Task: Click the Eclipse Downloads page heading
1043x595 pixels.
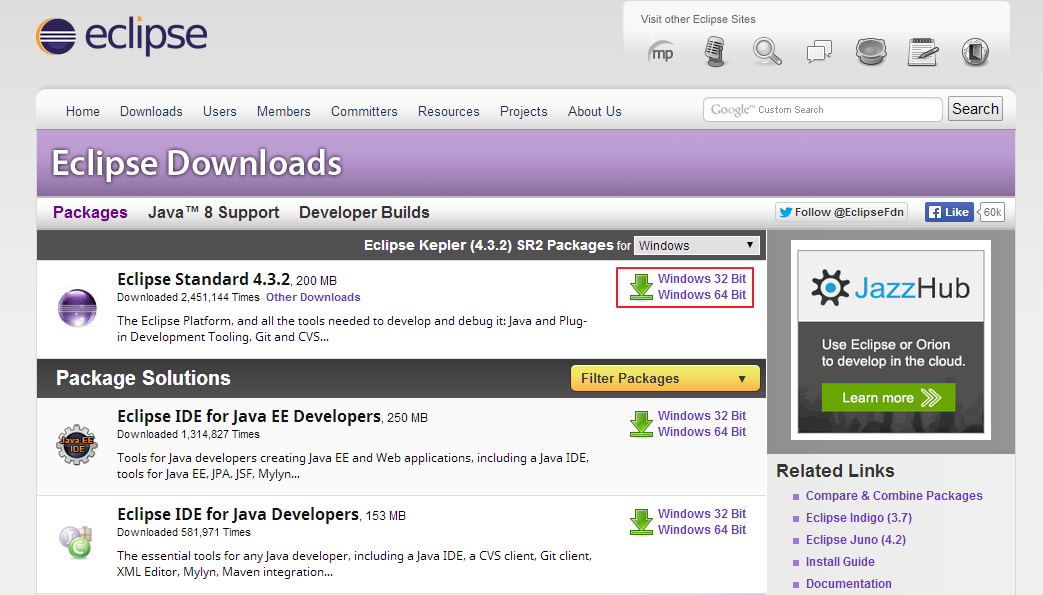Action: coord(197,164)
